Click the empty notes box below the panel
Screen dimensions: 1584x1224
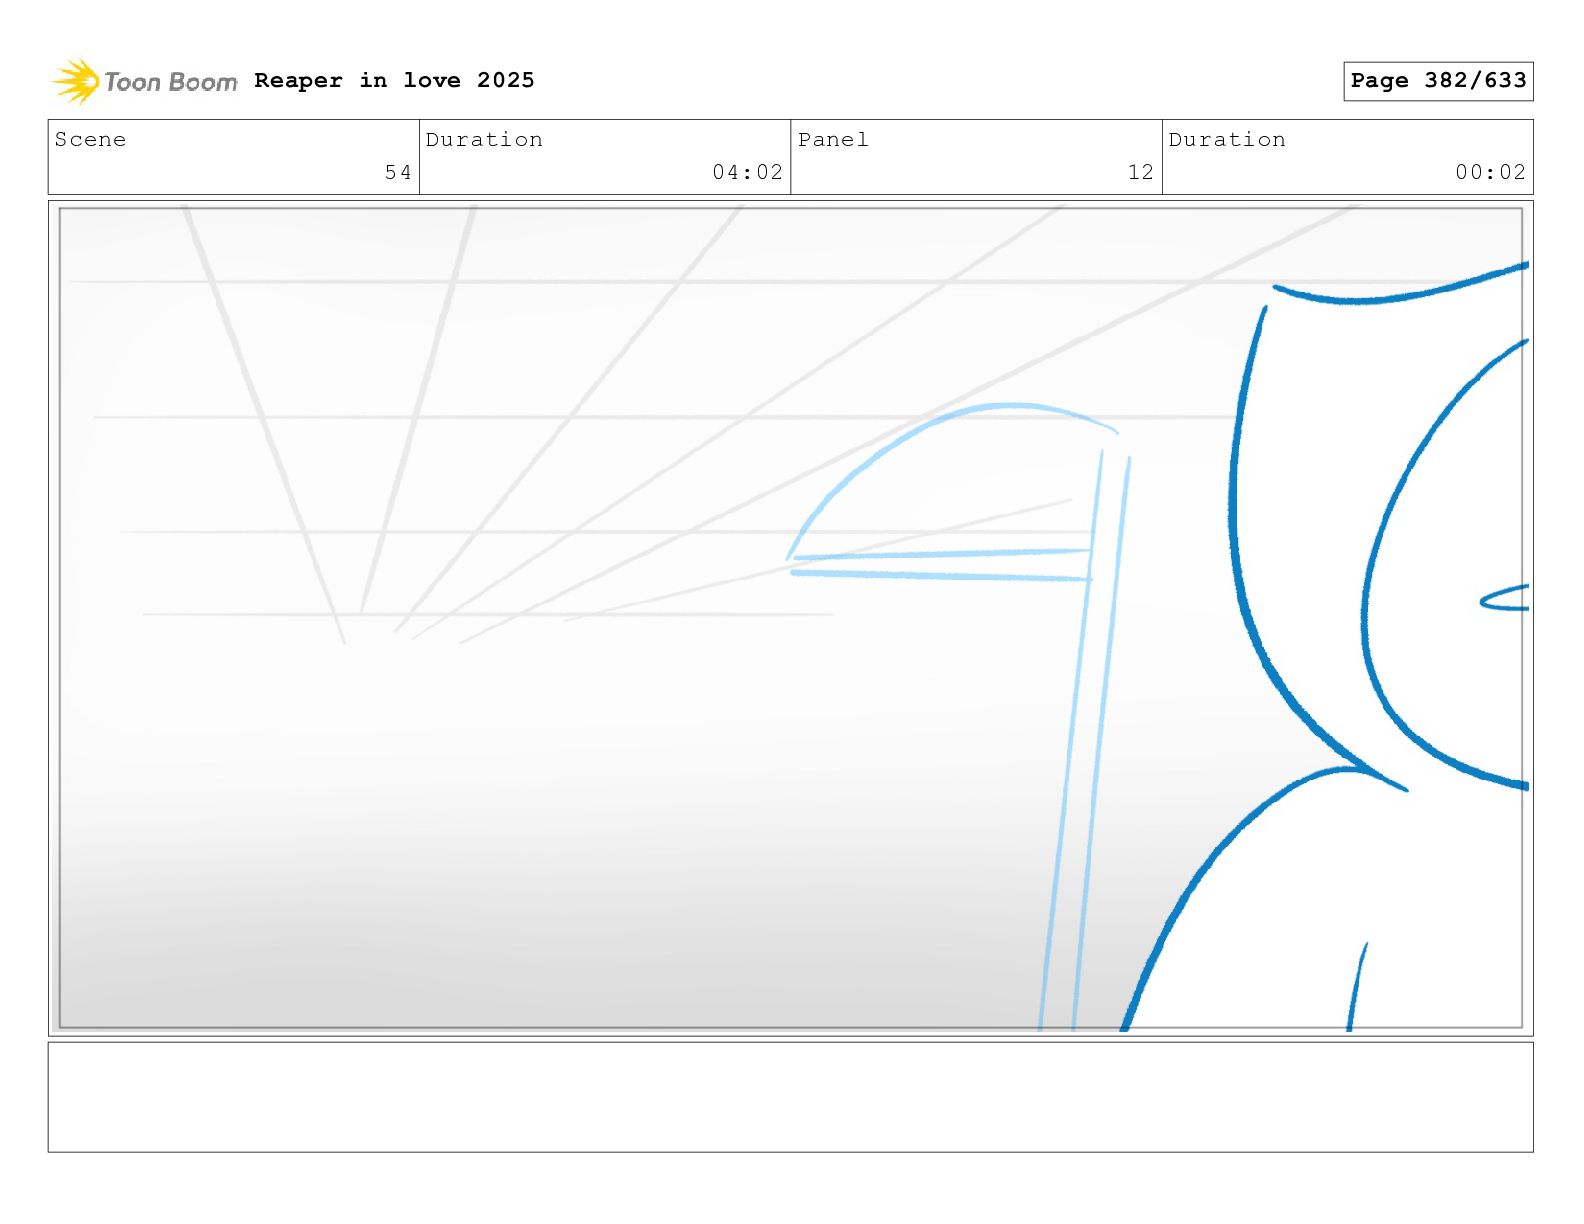point(790,1097)
